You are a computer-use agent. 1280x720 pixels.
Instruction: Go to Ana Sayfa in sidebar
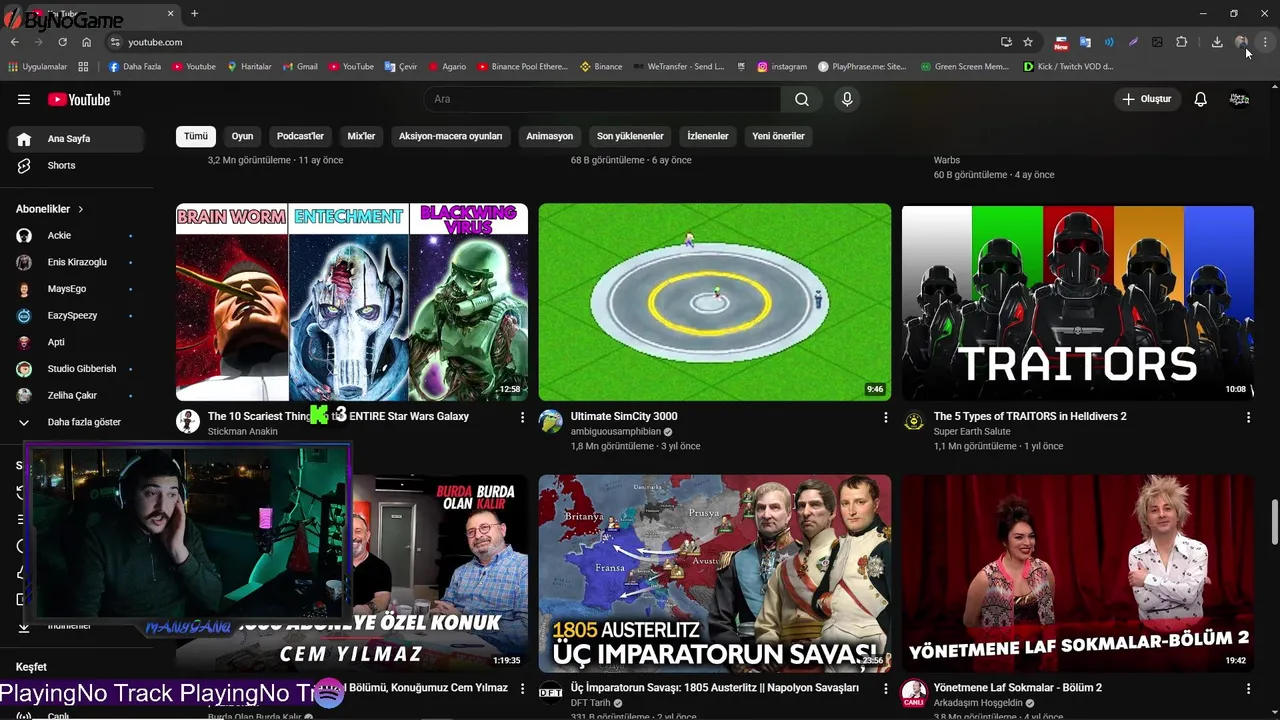point(77,139)
